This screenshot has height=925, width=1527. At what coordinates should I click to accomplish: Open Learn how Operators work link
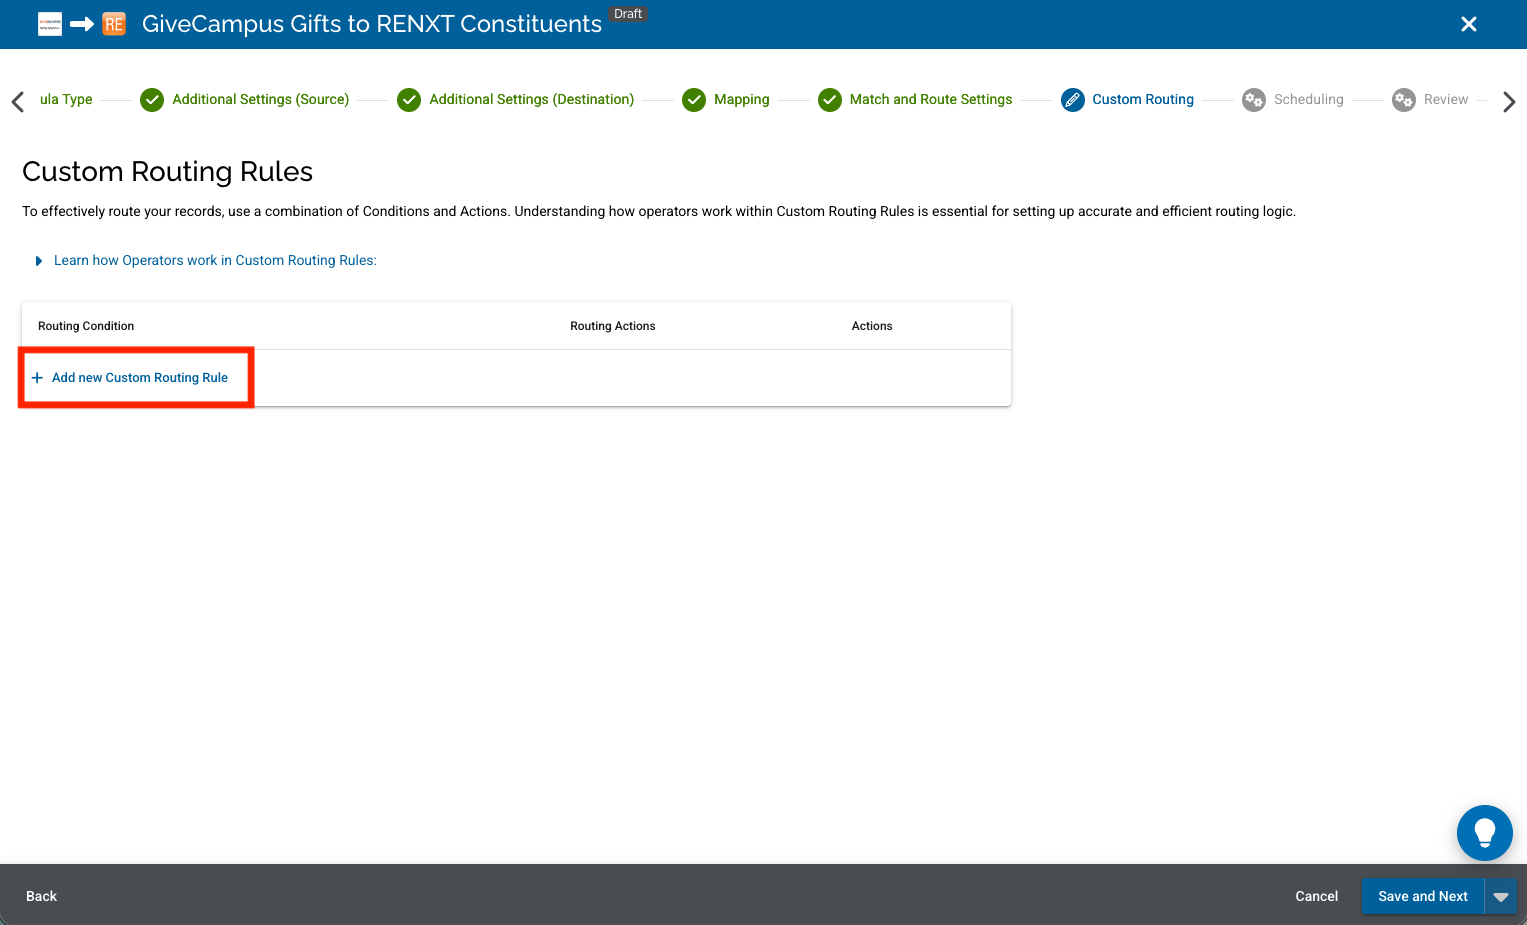click(x=215, y=261)
